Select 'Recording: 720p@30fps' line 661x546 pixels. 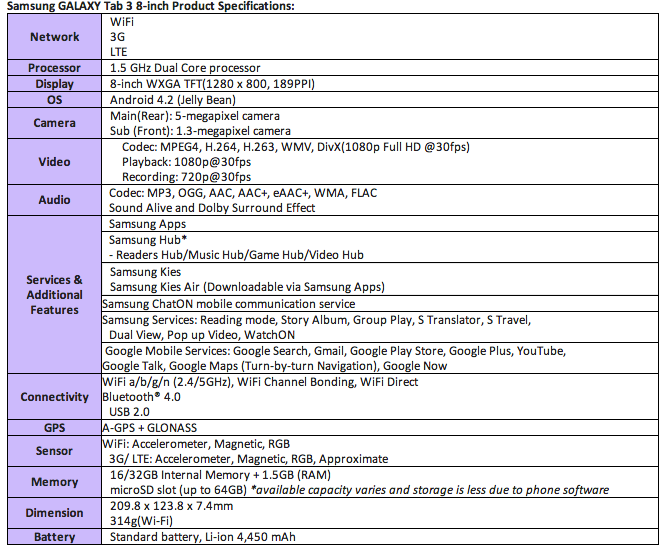pos(186,177)
